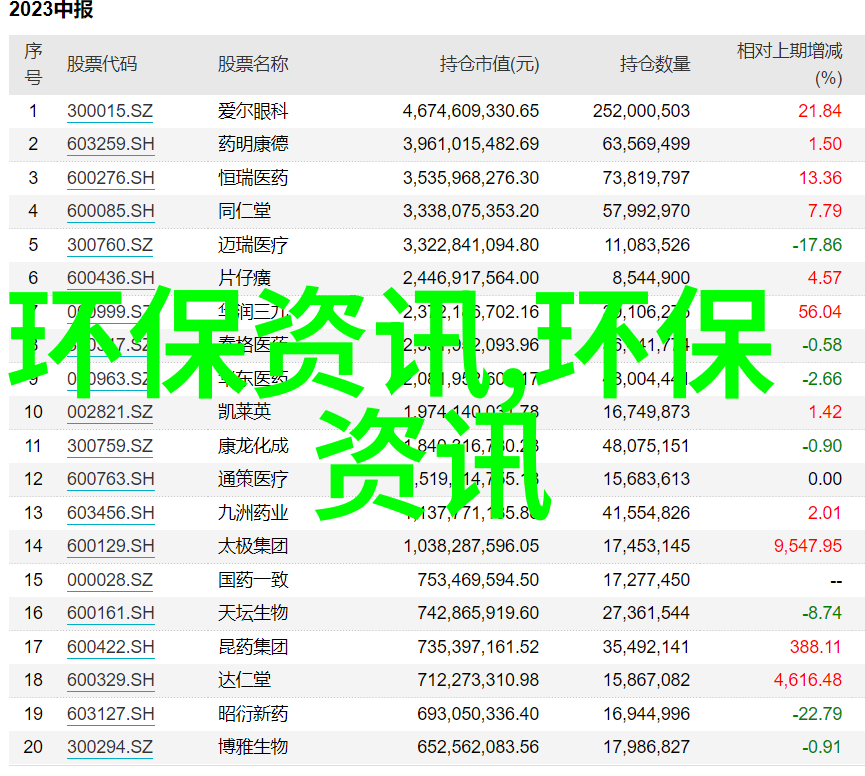The width and height of the screenshot is (865, 776).
Task: Click the stock name 凯莱英
Action: point(244,412)
